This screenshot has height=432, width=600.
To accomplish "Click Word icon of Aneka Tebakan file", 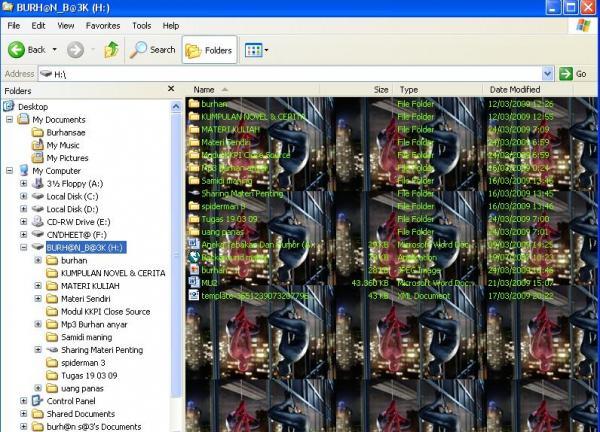I will point(194,244).
